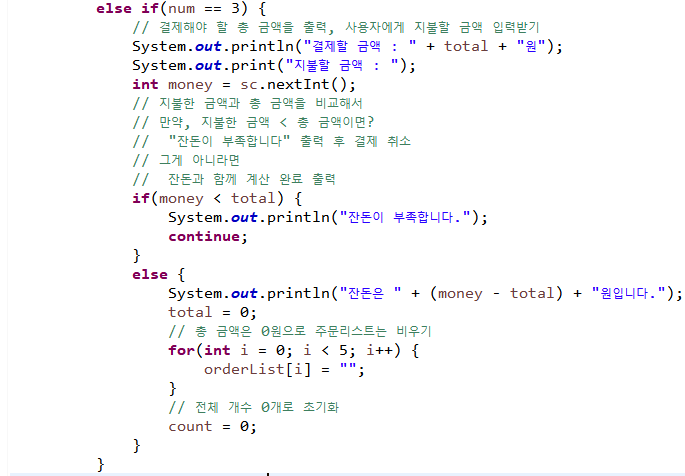Click the 'total = 0;' assignment line

pyautogui.click(x=212, y=312)
